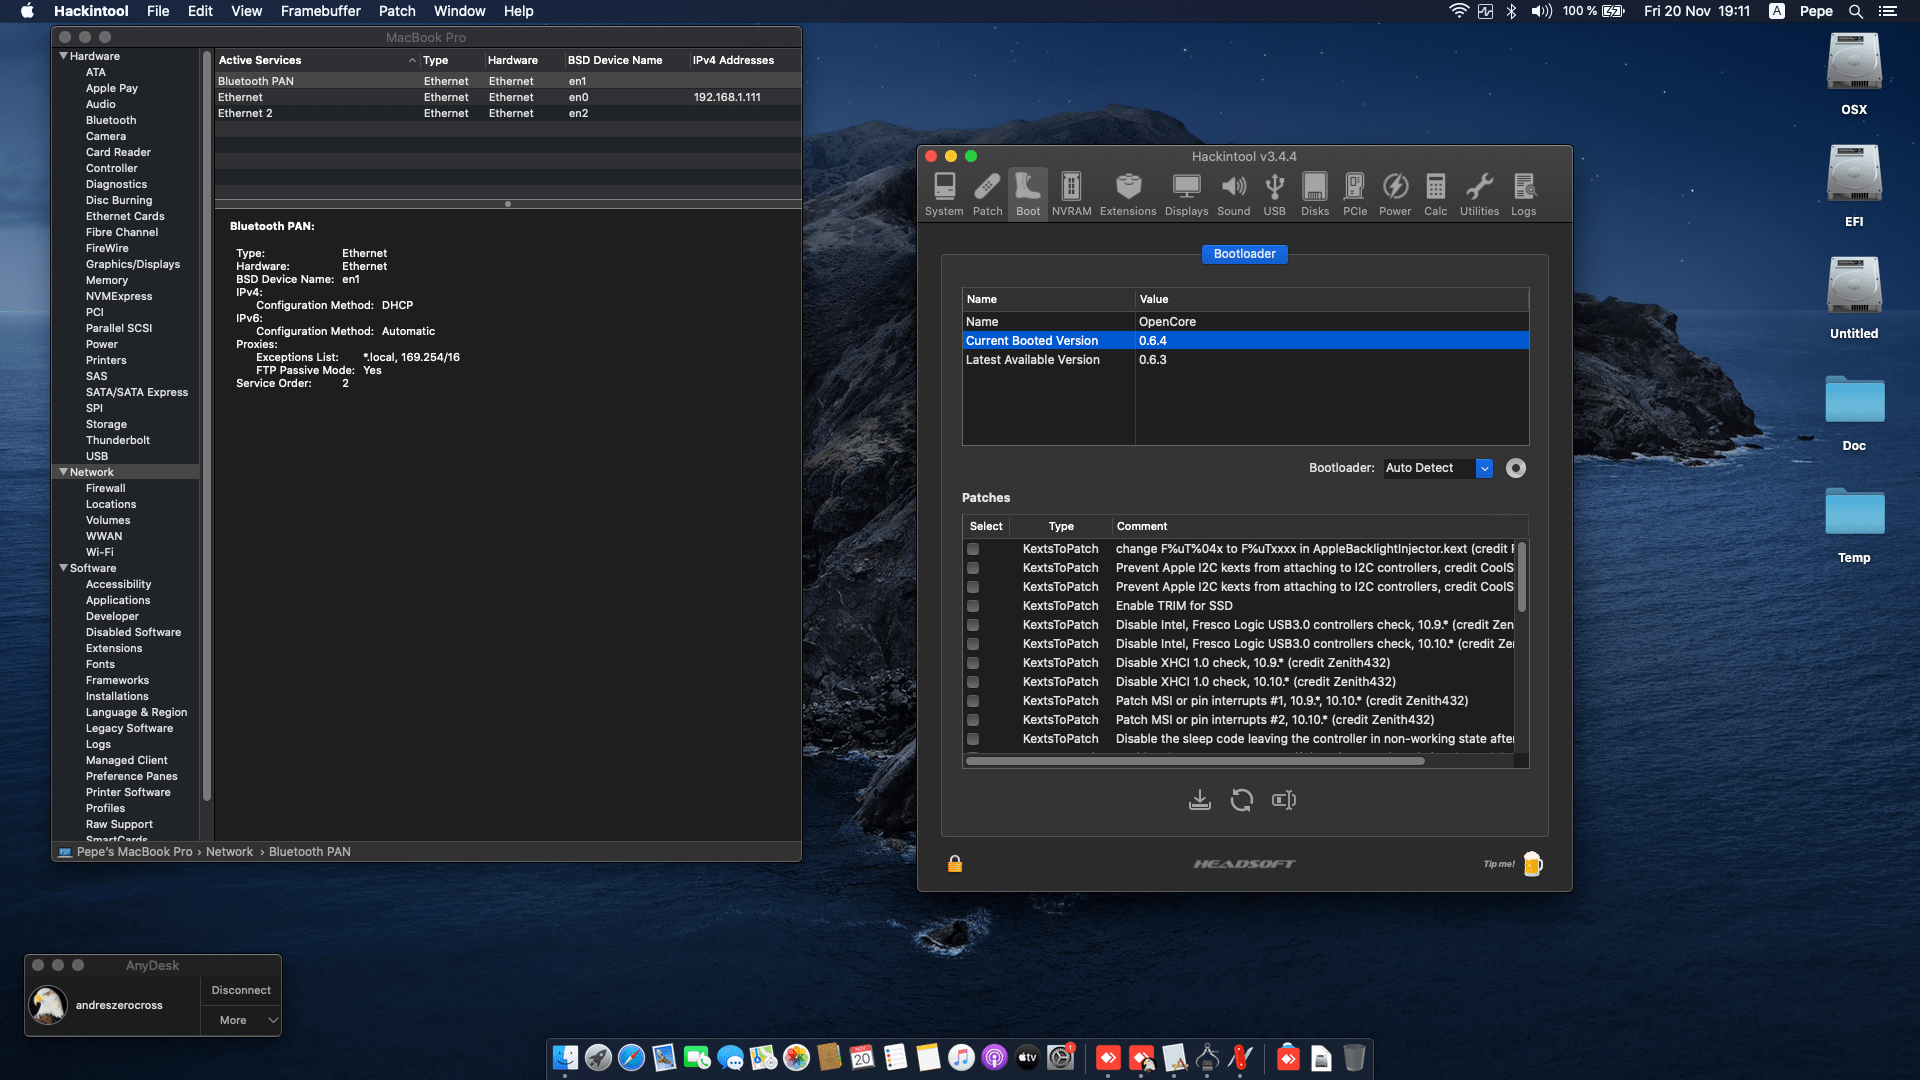Screen dimensions: 1920x1080
Task: Open the NVRAM section
Action: click(1071, 192)
